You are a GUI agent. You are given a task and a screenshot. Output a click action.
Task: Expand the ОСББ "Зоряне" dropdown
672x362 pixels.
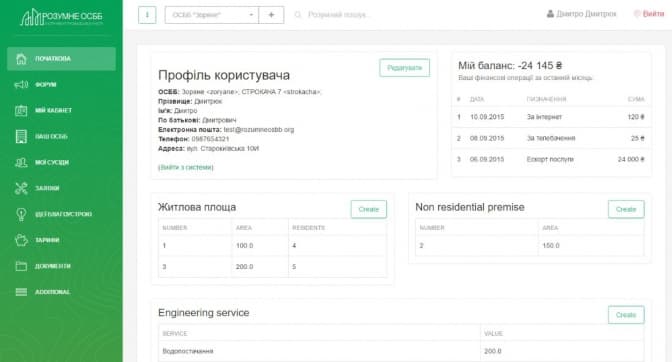212,15
